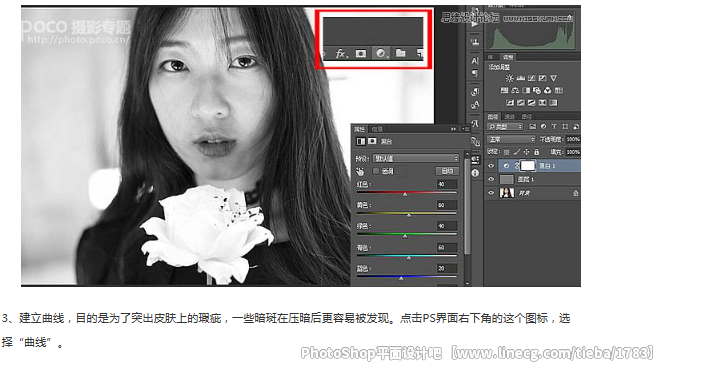Select the on-image targeted adjustment hand tool
The image size is (709, 372).
click(360, 171)
